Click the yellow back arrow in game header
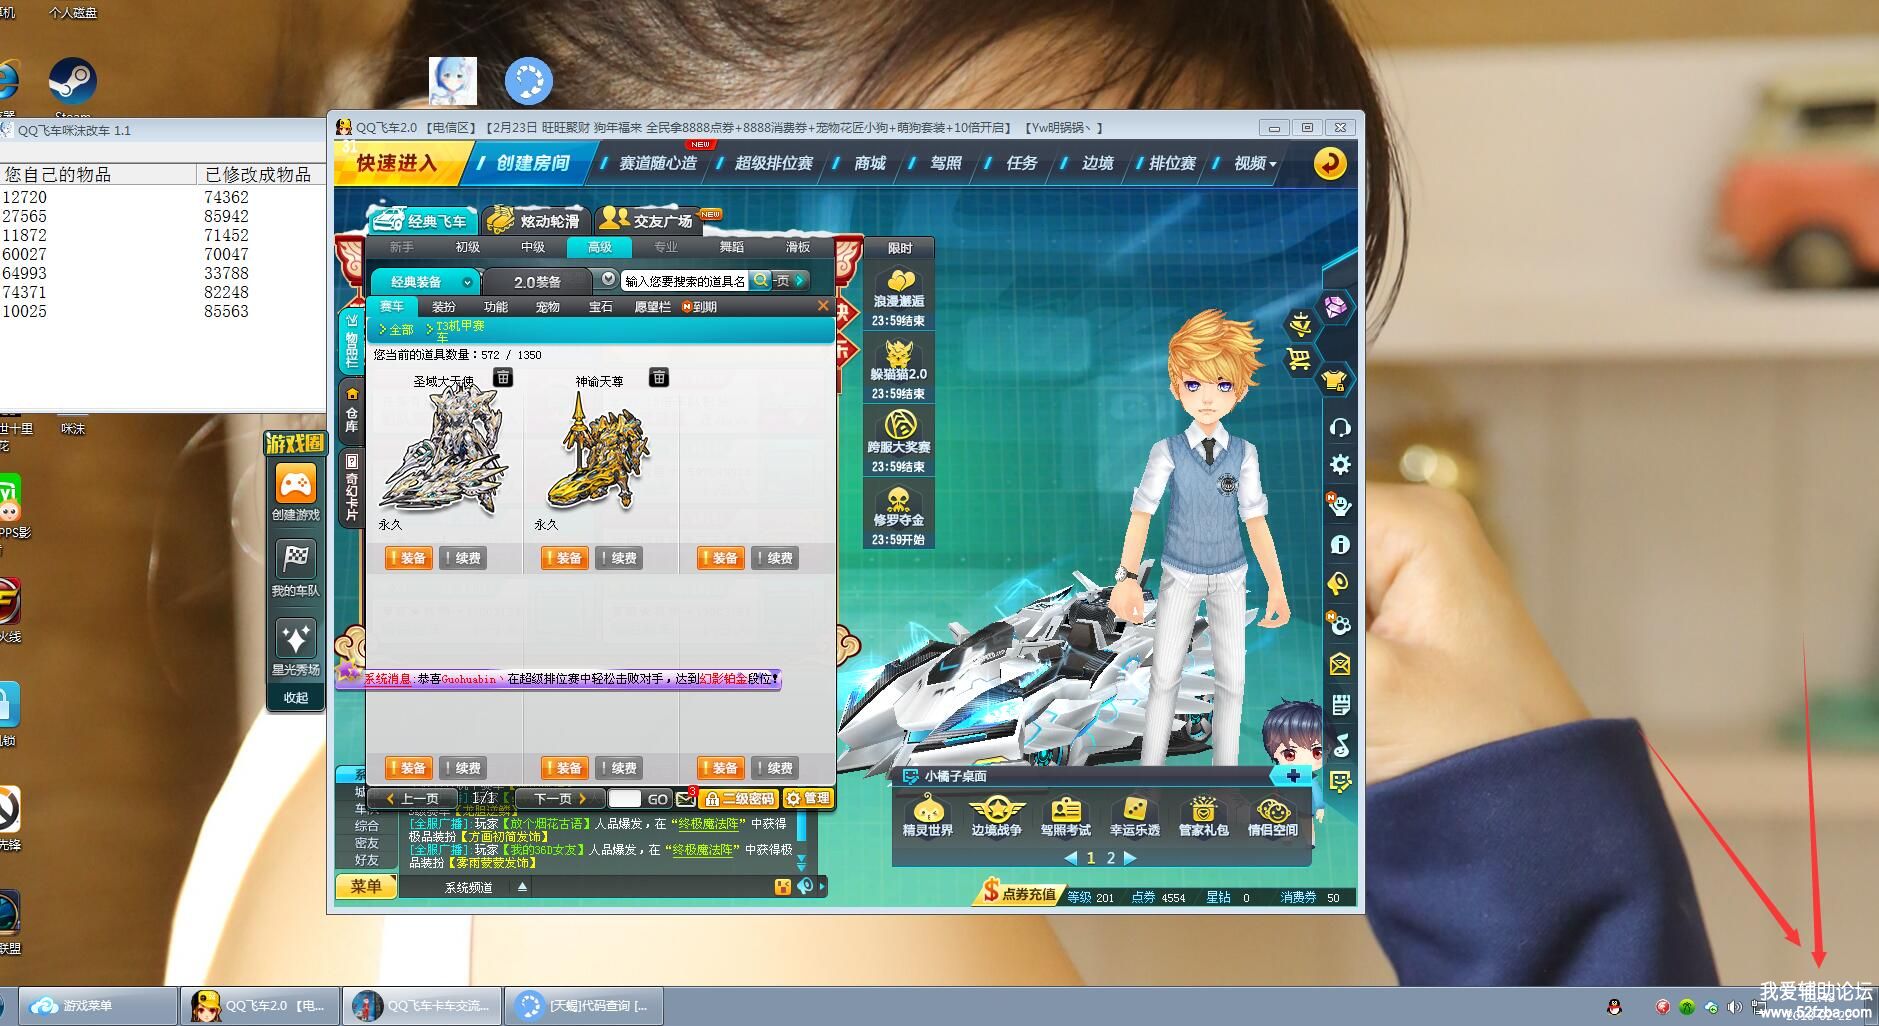Screen dimensions: 1879x1026 pos(1330,163)
